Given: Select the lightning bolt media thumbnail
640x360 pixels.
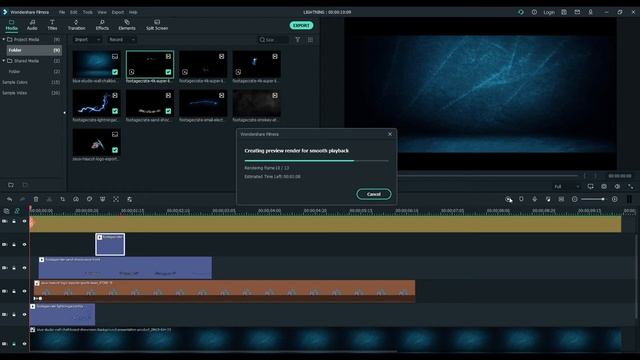Looking at the screenshot, I should click(96, 103).
